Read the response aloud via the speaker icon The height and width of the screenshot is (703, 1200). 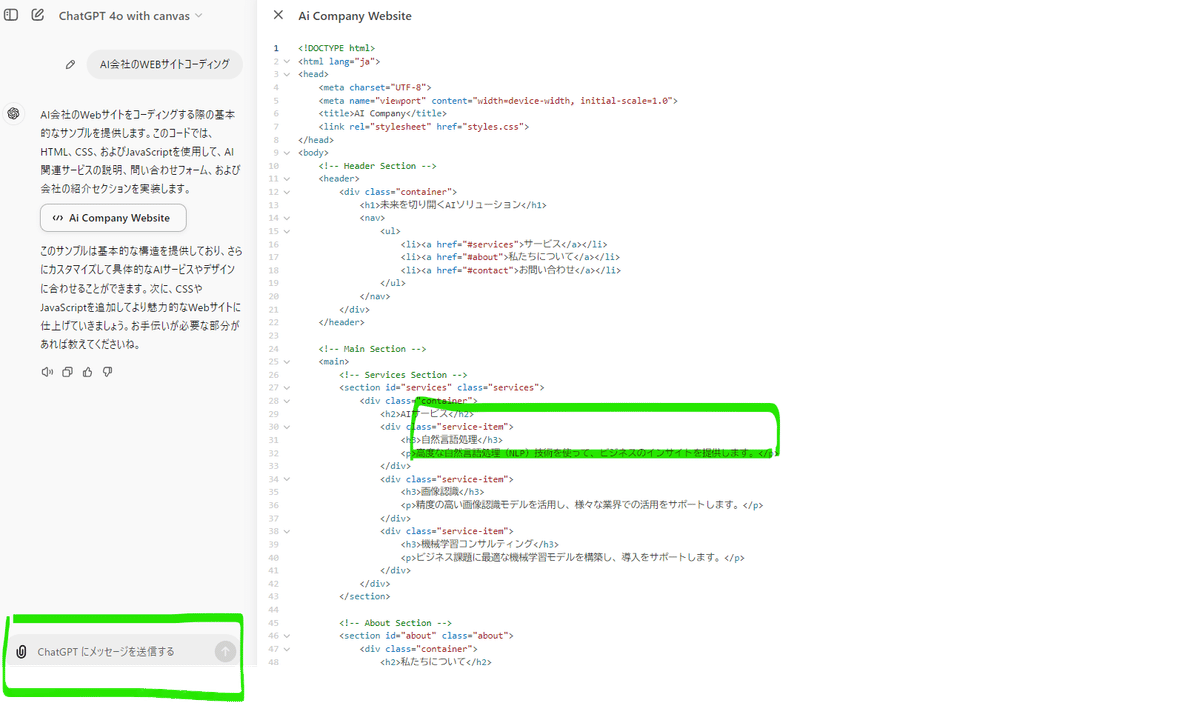46,371
